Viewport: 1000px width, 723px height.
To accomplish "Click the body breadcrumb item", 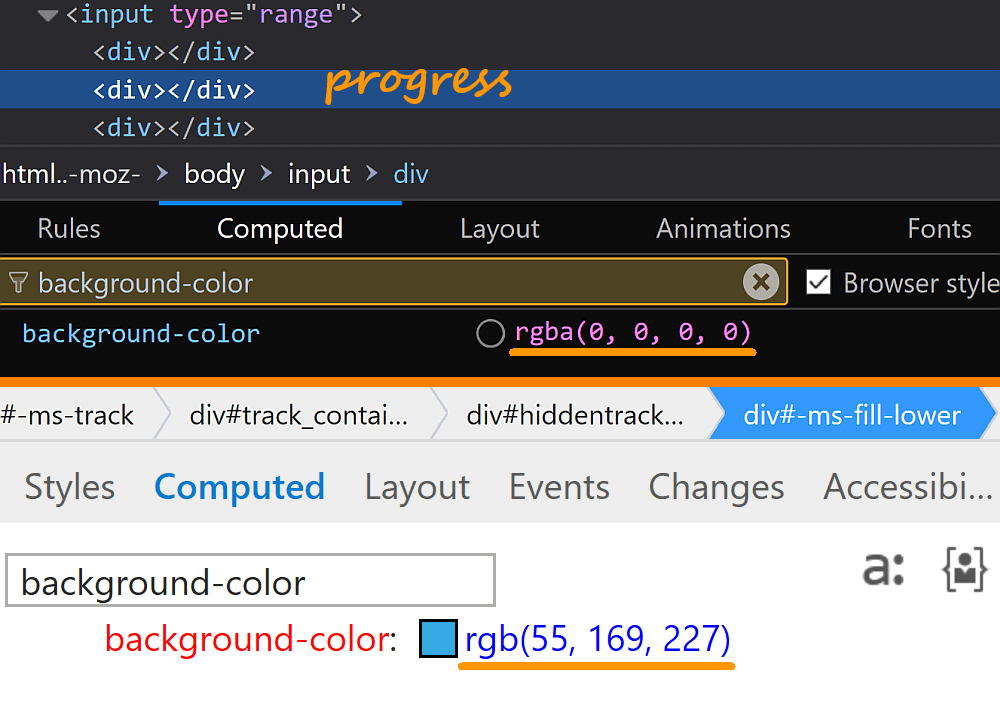I will tap(214, 174).
